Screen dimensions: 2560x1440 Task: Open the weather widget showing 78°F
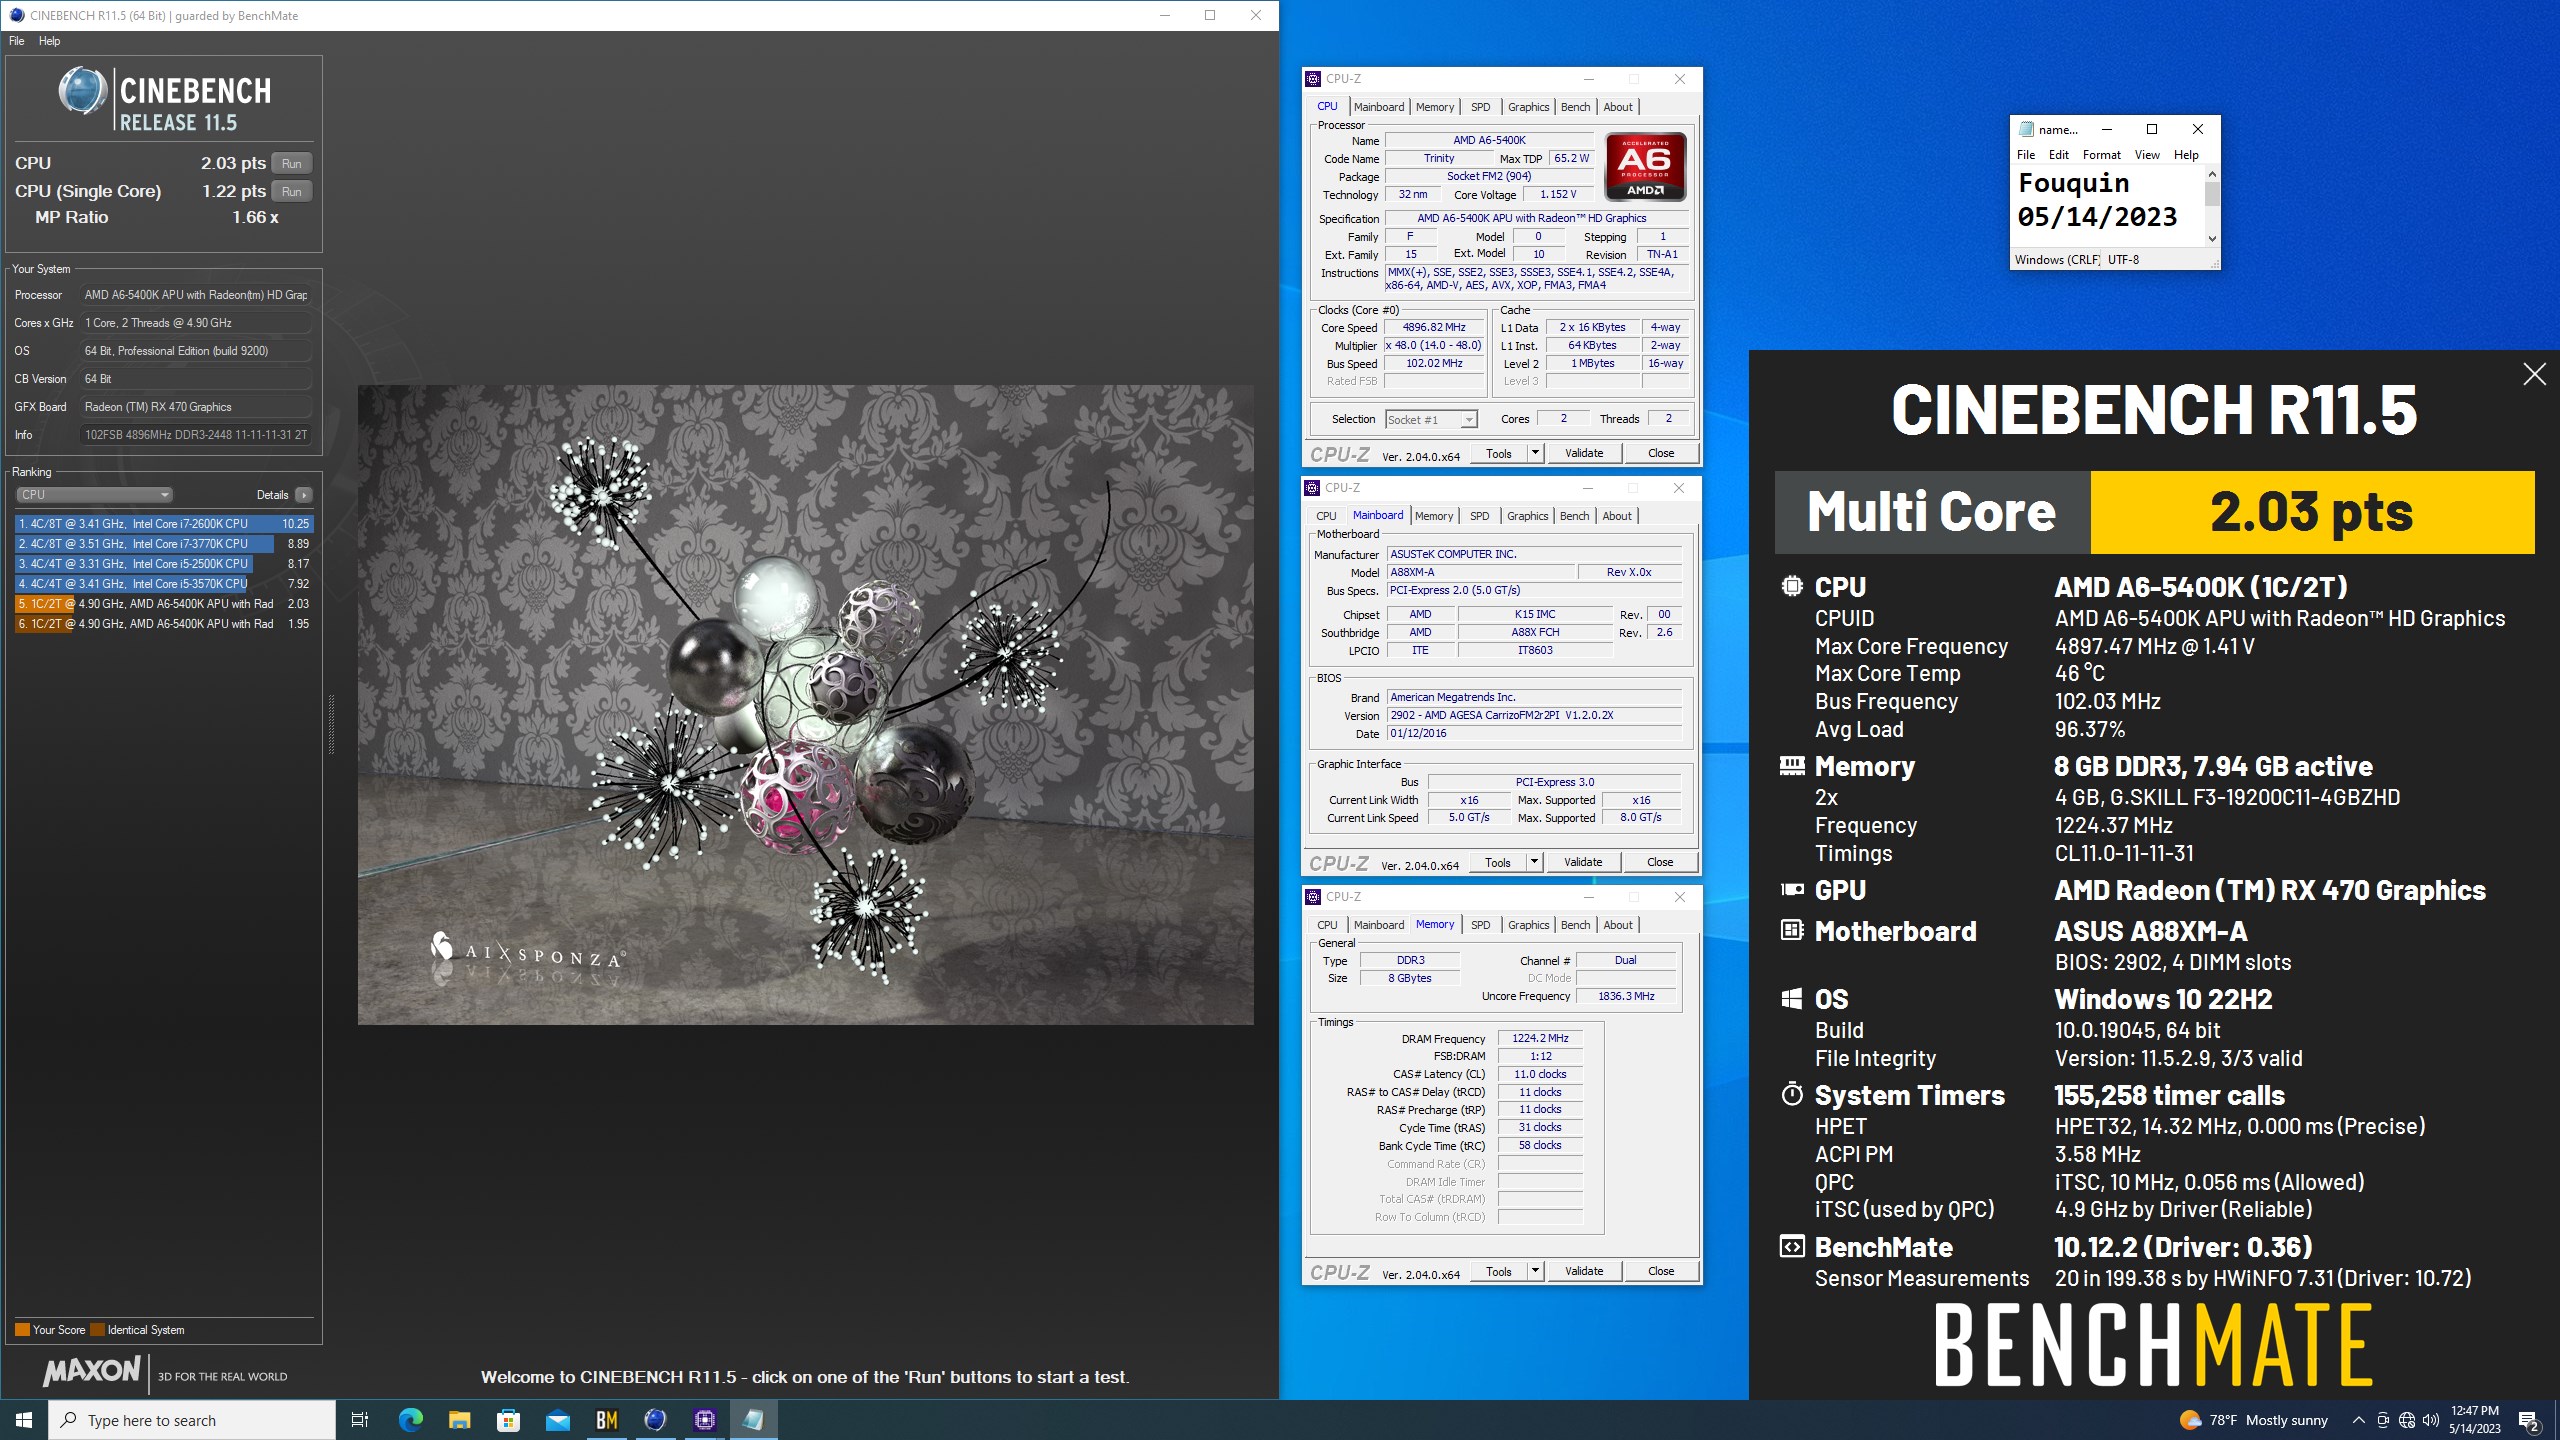pos(2254,1420)
